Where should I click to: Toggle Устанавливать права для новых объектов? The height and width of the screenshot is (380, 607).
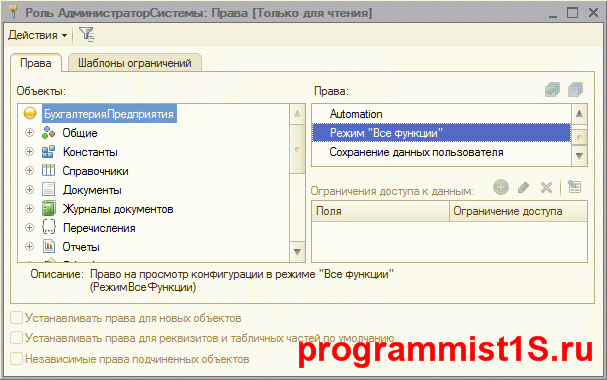point(16,318)
